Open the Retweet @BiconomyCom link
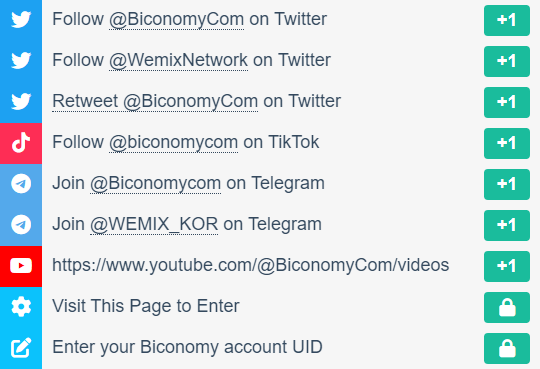The image size is (540, 369). tap(155, 101)
